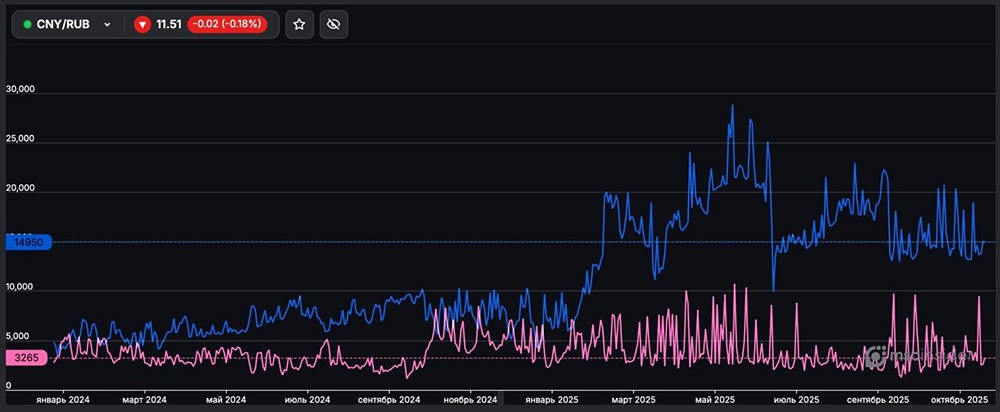Click the 10,000 y-axis label
Screen dimensions: 1000x412
(x=20, y=288)
